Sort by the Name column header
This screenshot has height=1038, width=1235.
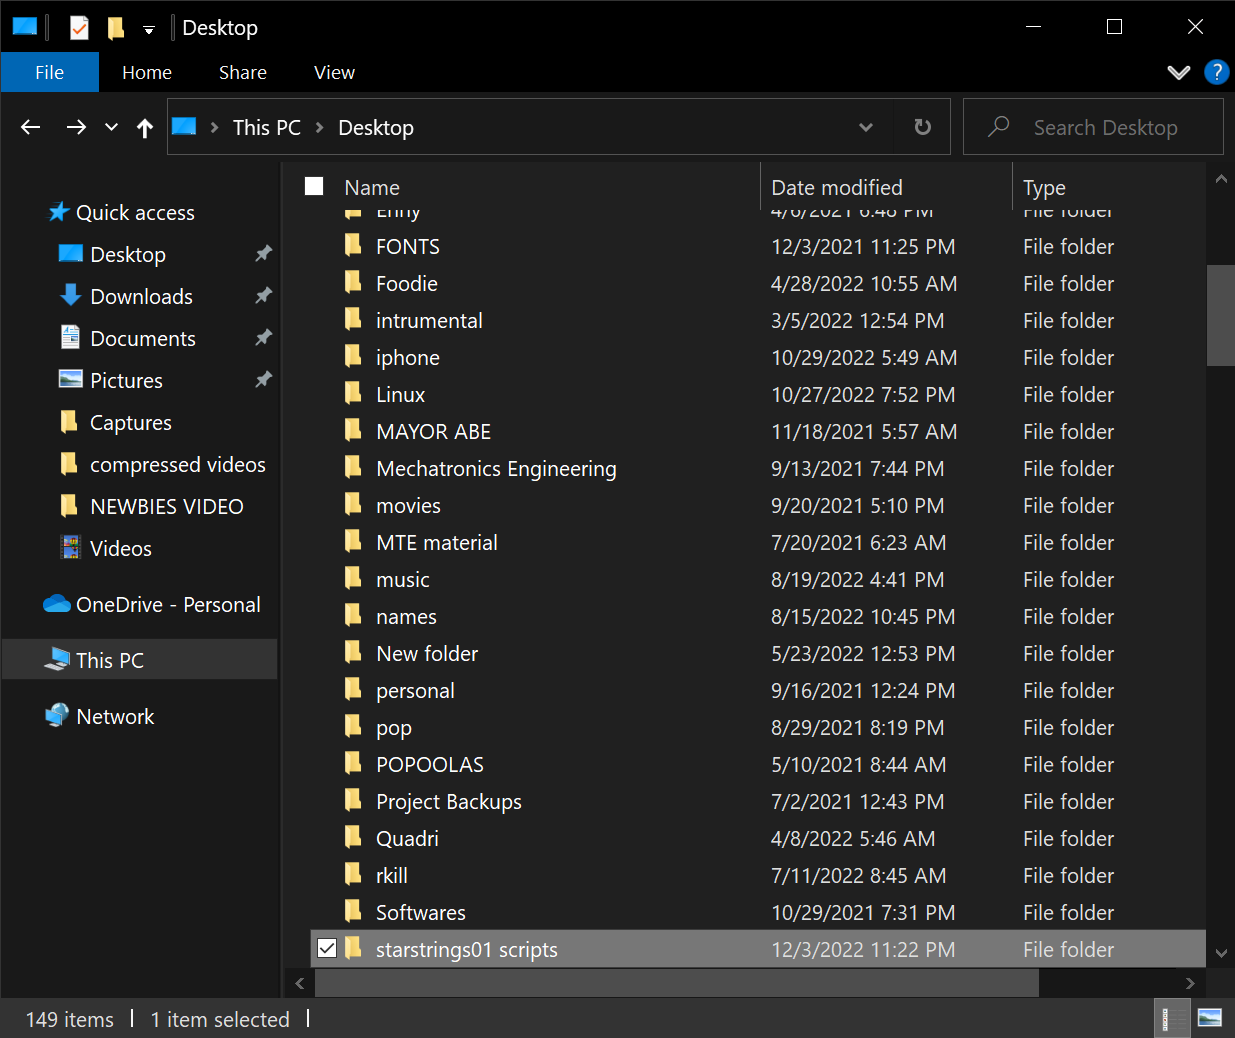point(372,187)
